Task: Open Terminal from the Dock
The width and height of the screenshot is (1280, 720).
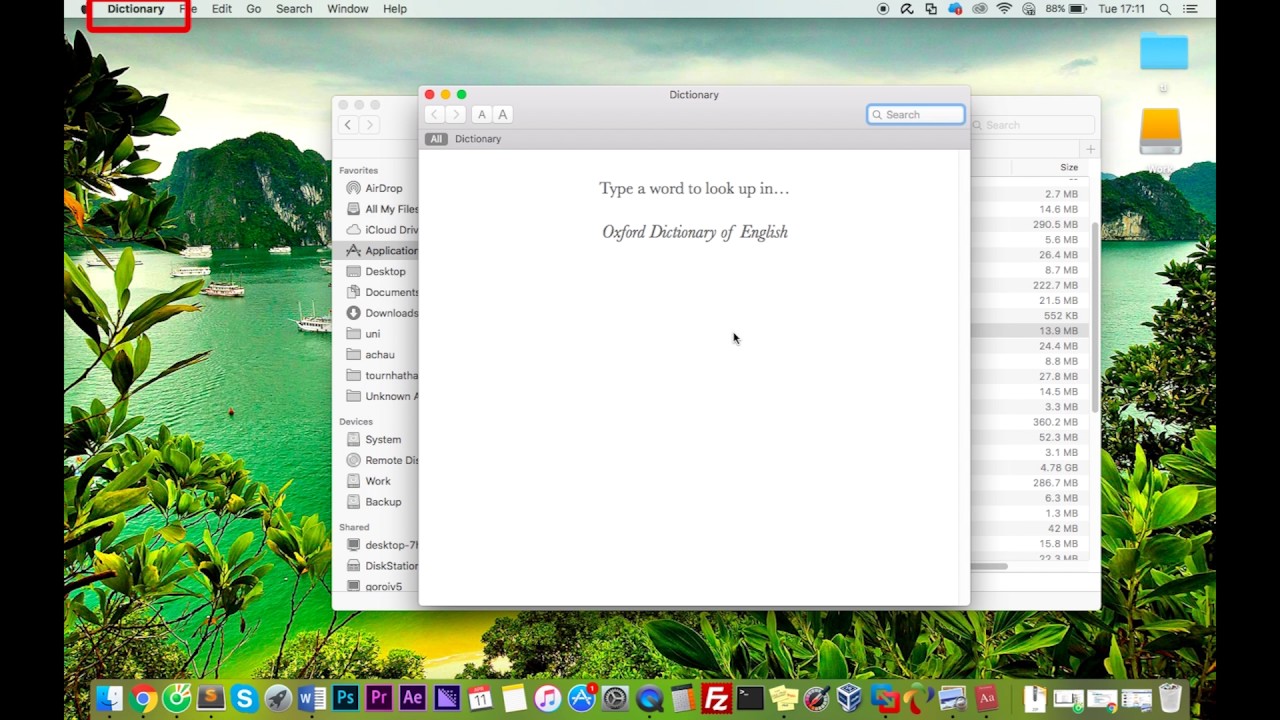Action: [750, 698]
